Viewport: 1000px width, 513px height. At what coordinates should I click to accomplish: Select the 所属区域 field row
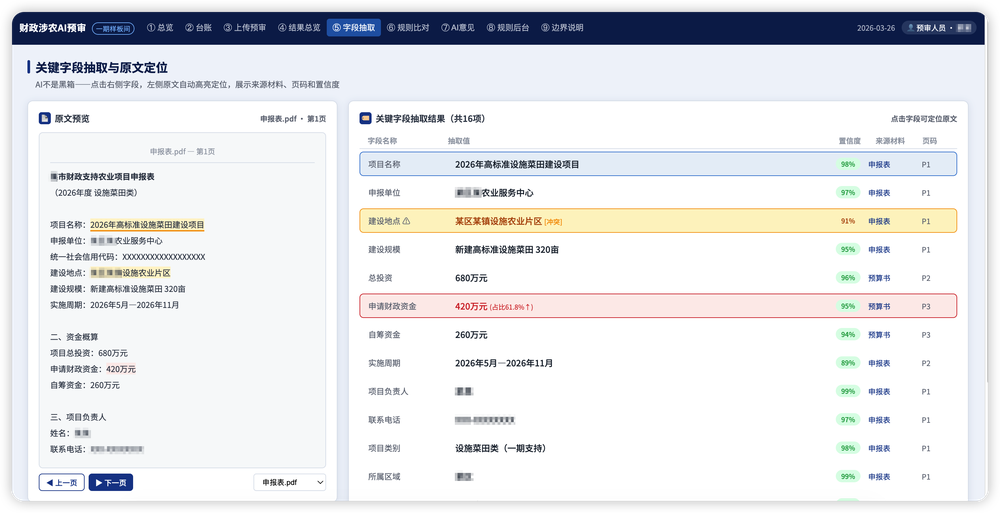click(x=658, y=477)
